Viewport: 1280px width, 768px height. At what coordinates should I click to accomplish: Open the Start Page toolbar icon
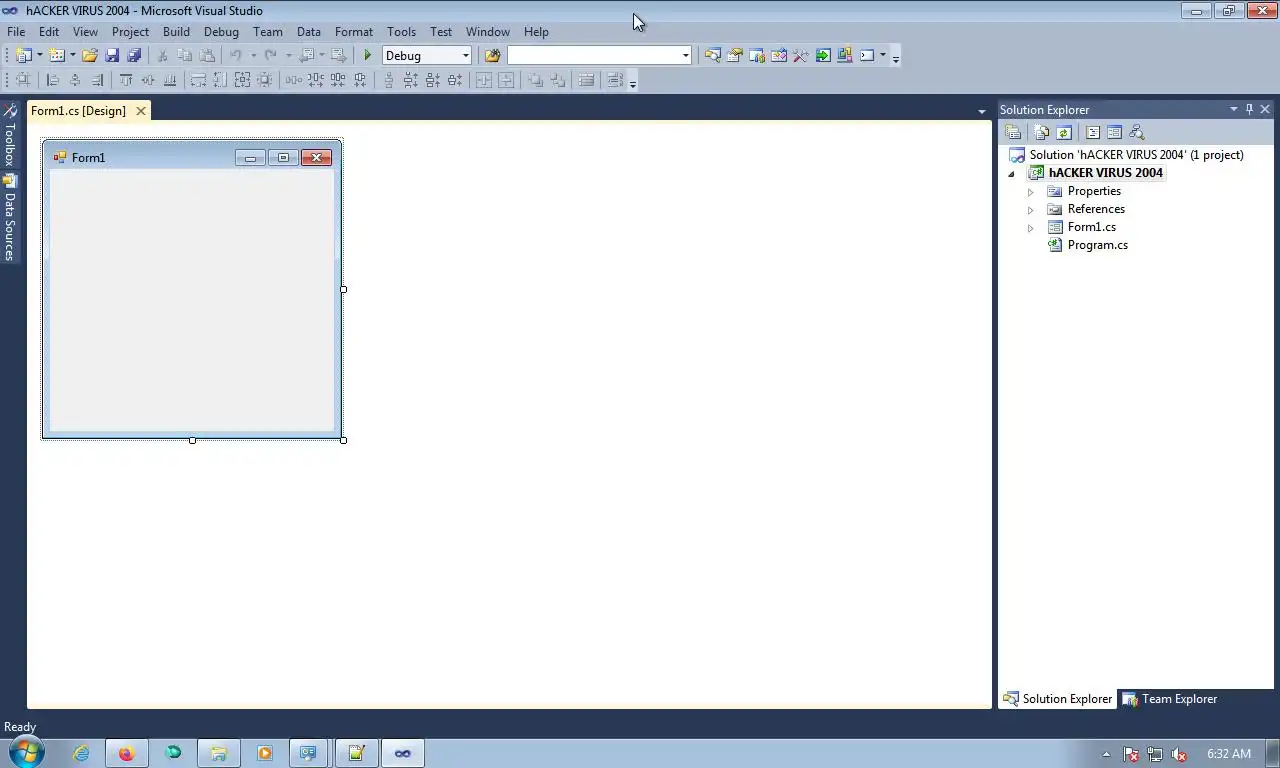point(822,56)
